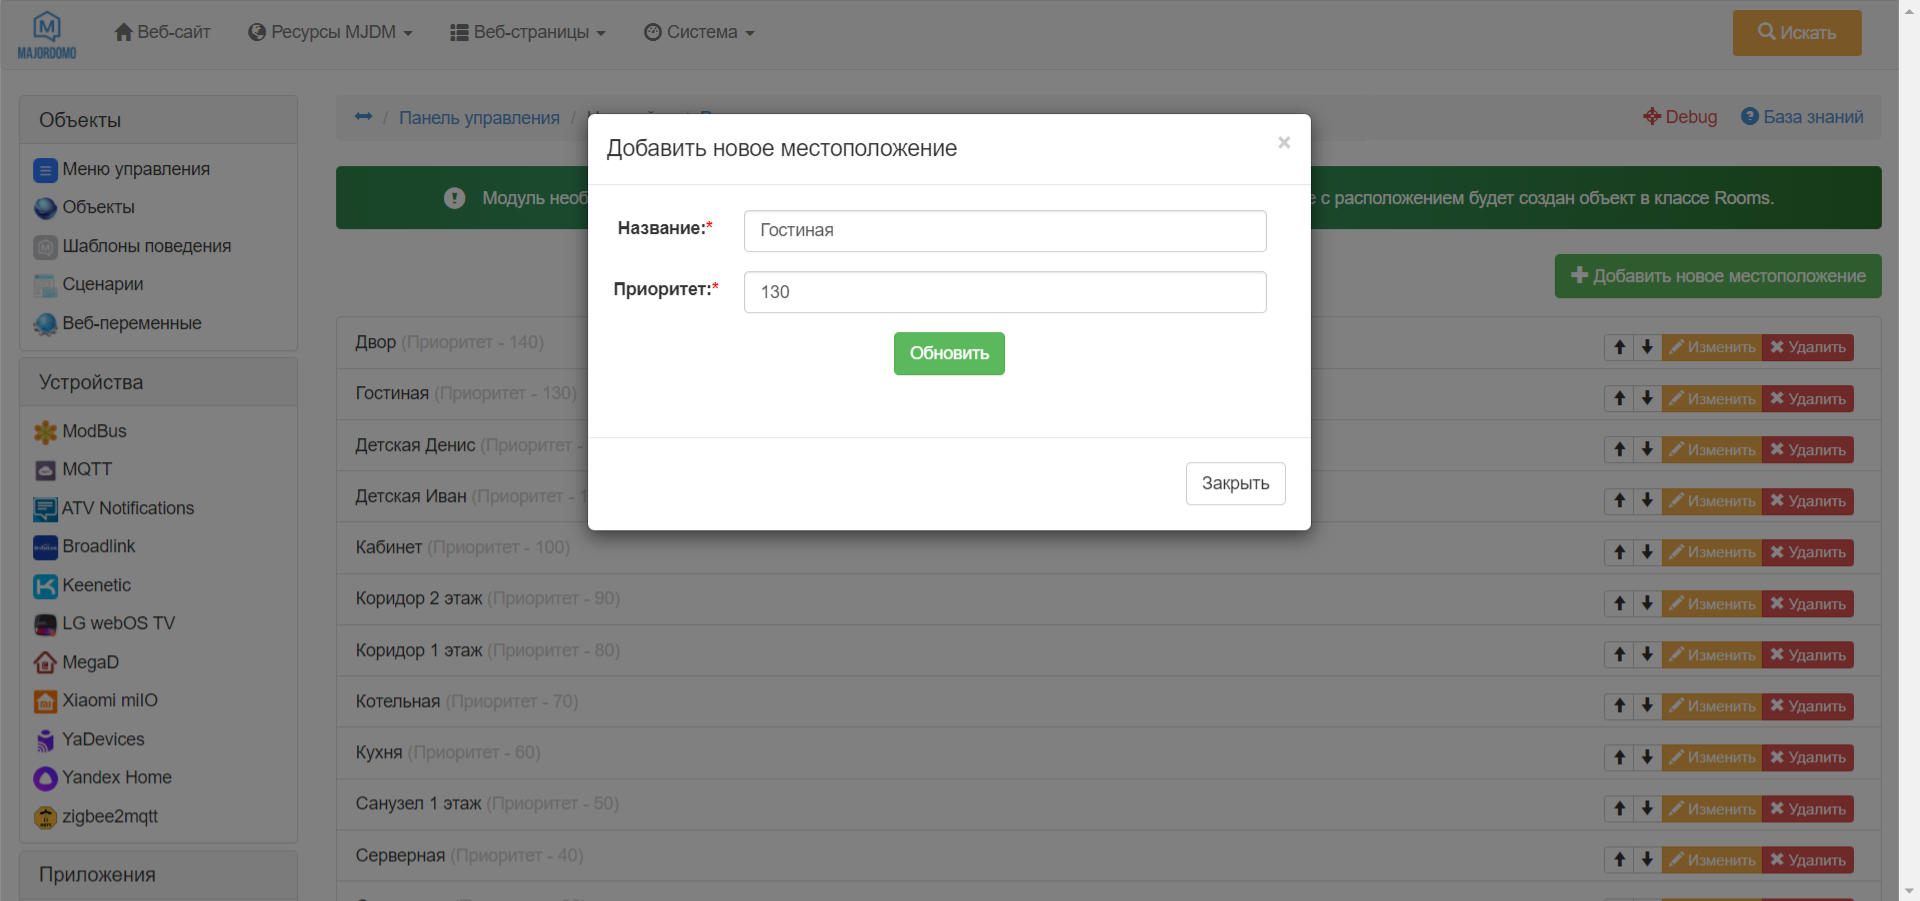Open the База знаний link

point(1804,116)
